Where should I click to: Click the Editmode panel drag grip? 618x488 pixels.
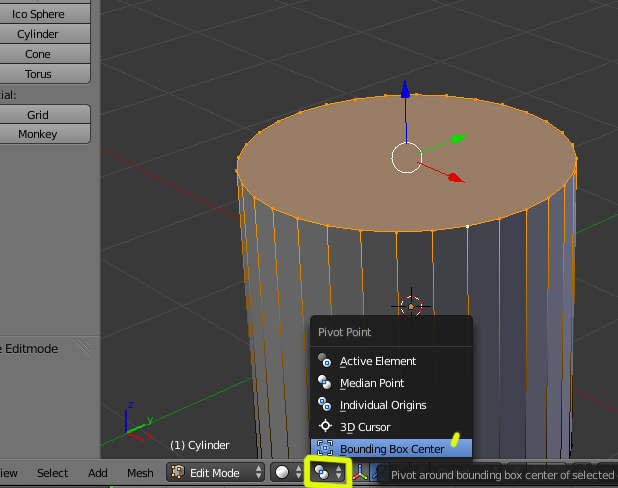point(83,347)
